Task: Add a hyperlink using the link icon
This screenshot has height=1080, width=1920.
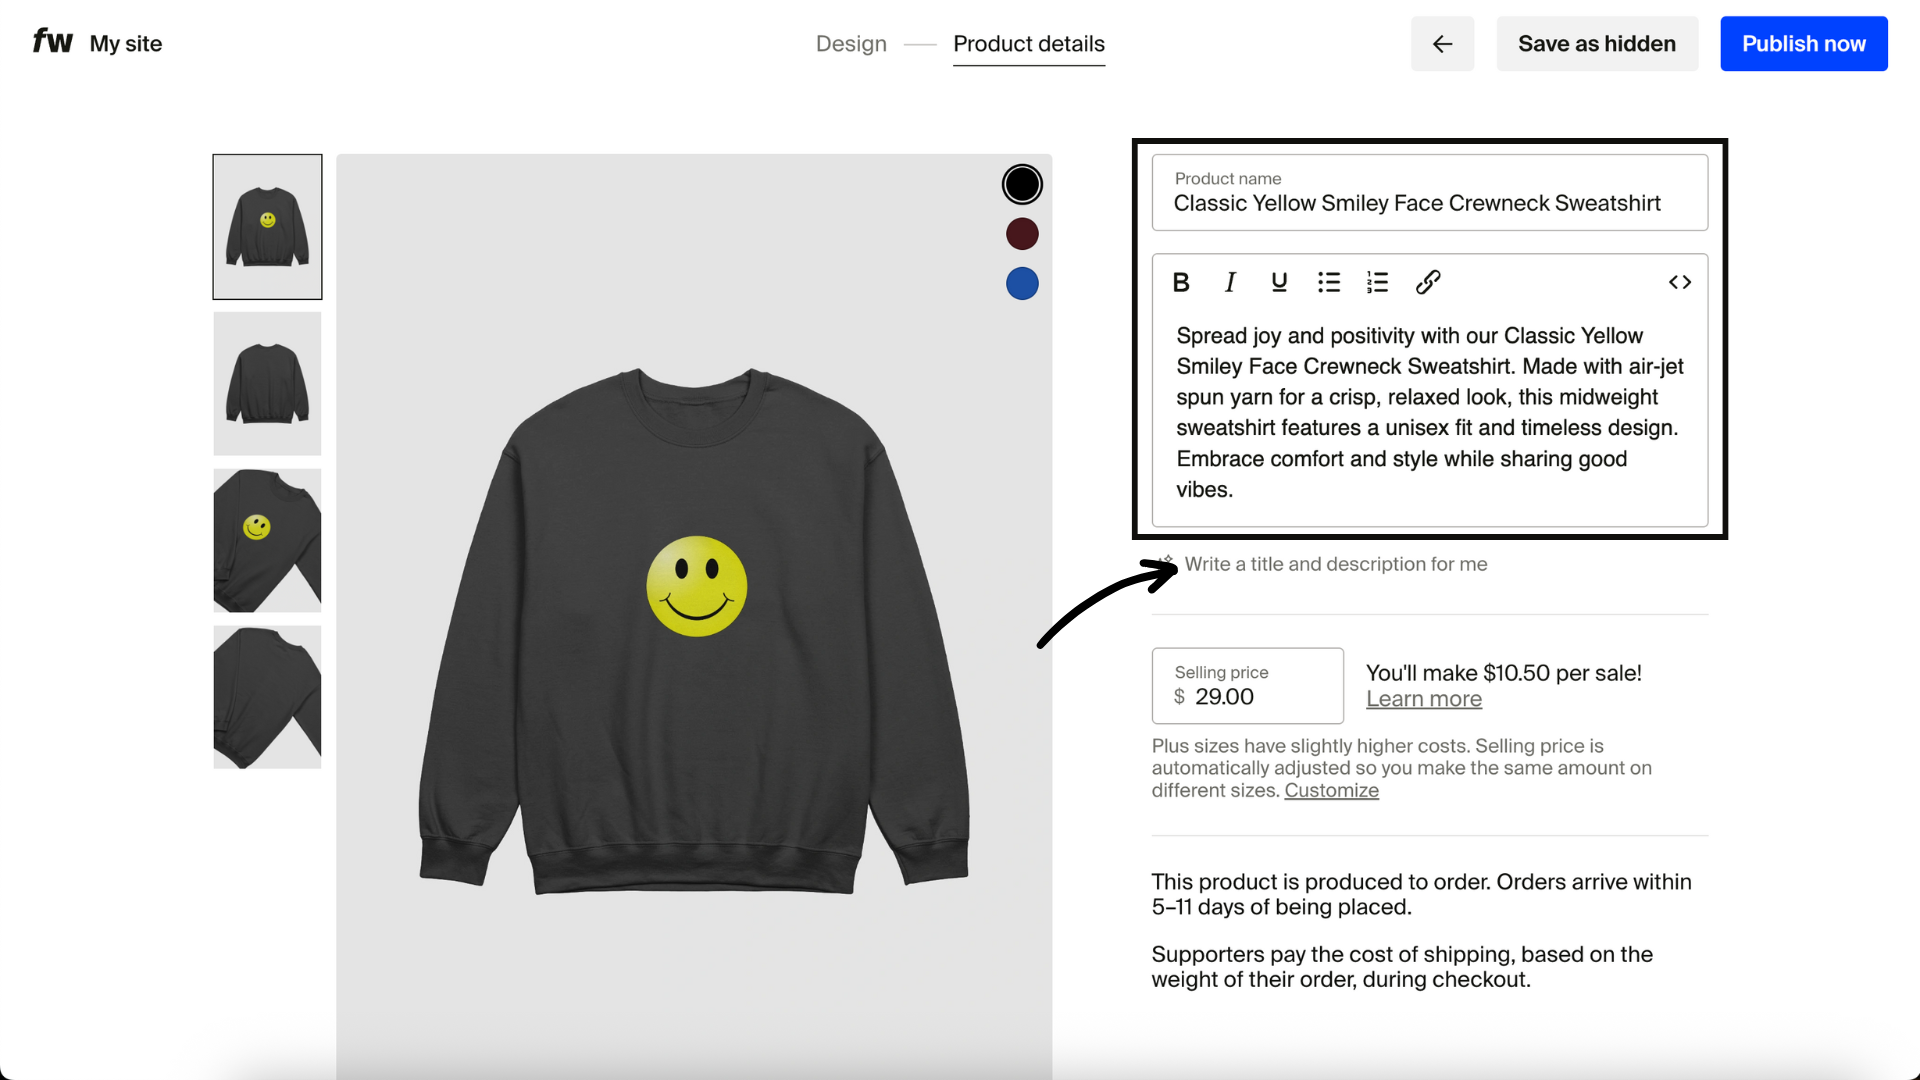Action: (x=1428, y=283)
